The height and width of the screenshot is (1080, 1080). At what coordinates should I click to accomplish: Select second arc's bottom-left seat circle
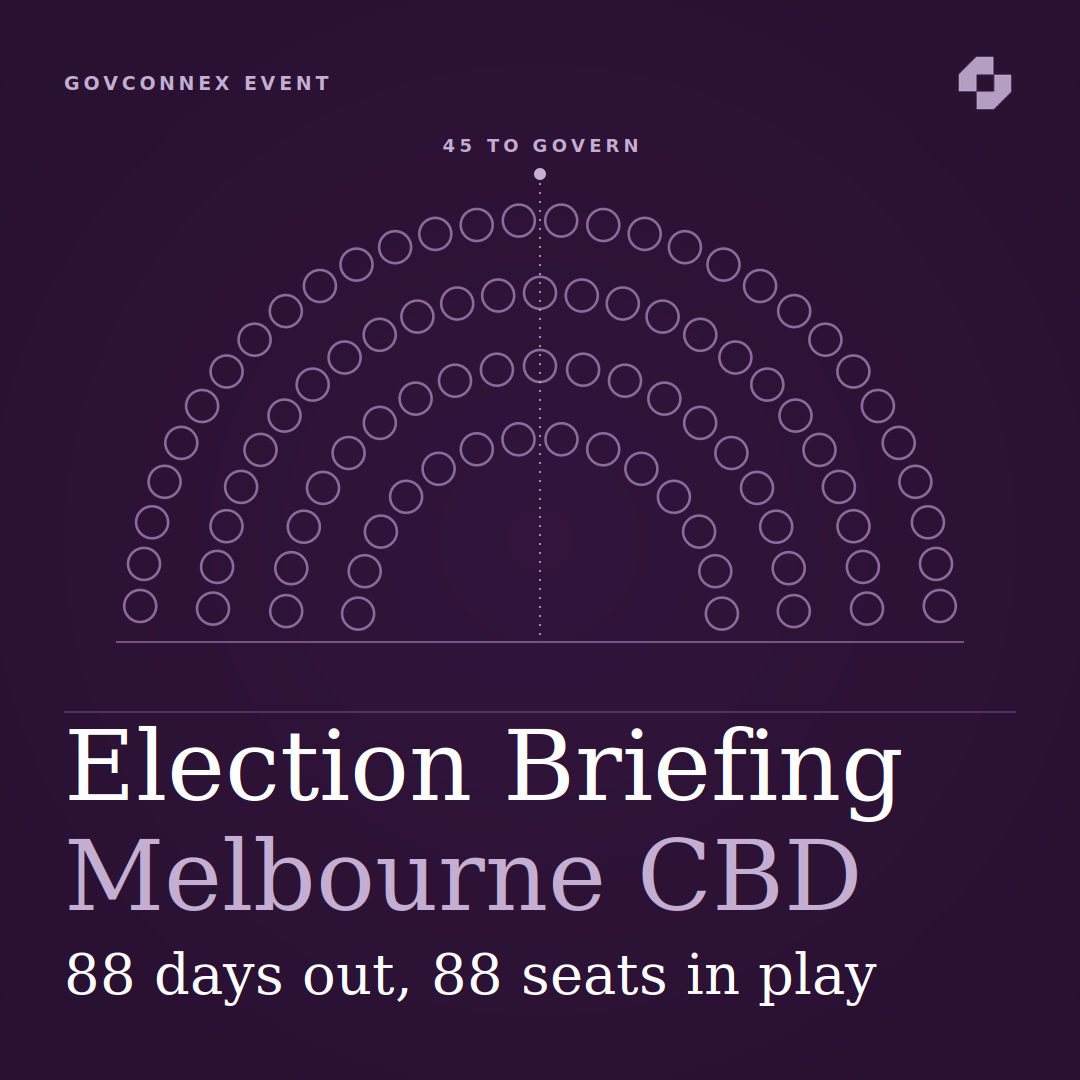(213, 609)
